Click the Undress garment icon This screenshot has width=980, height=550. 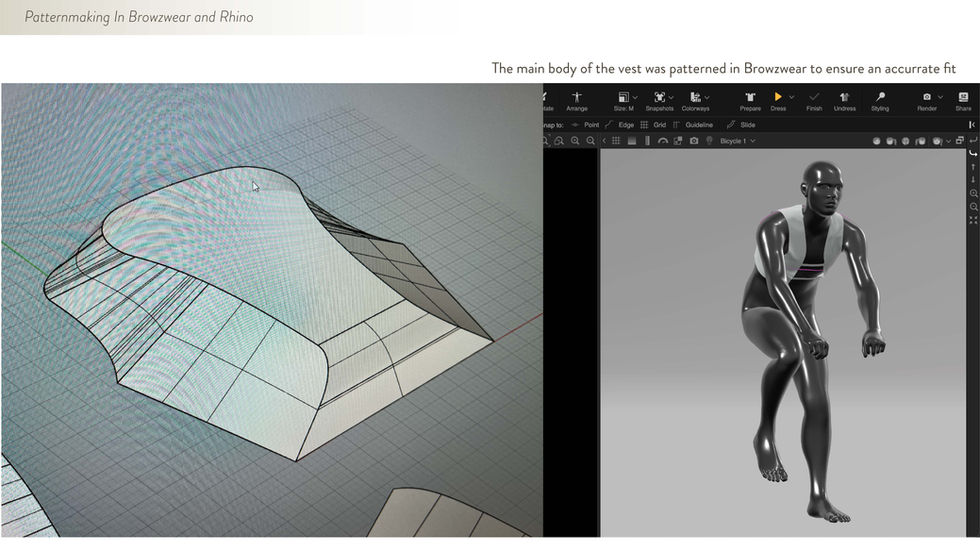pyautogui.click(x=844, y=97)
